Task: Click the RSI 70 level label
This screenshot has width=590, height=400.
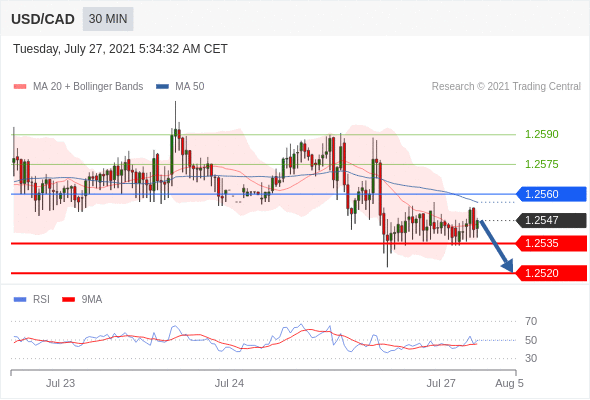Action: click(531, 321)
